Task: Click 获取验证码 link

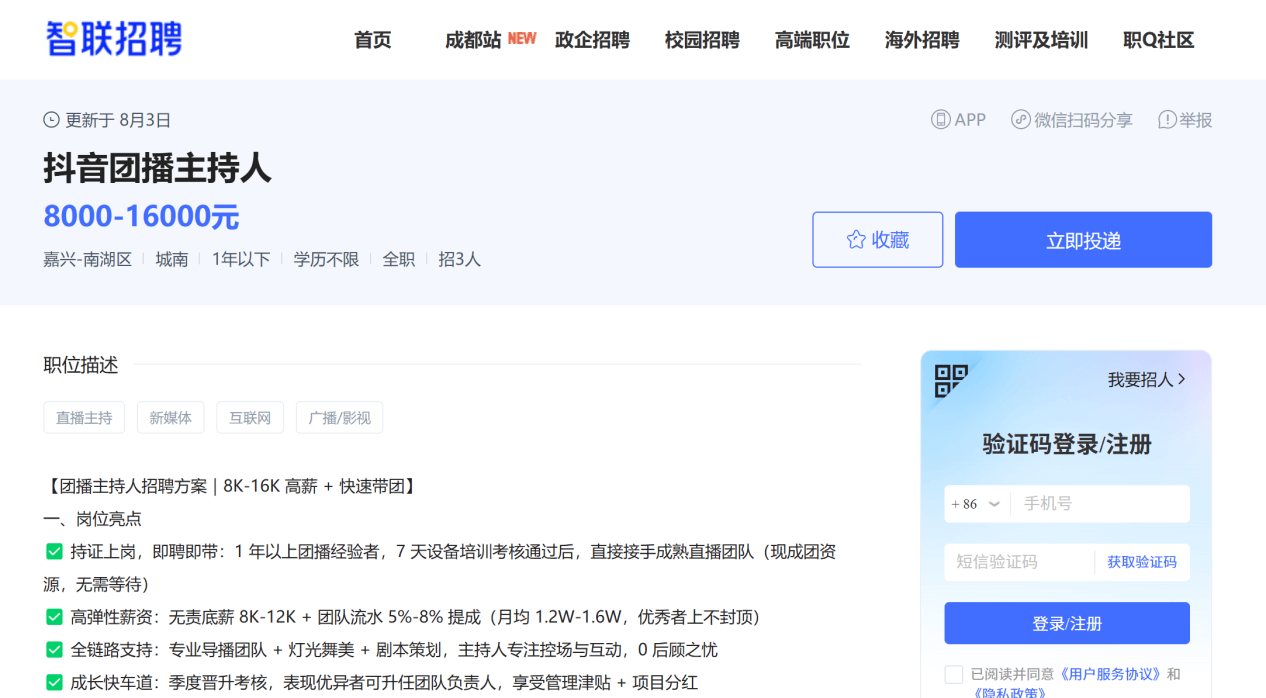Action: [x=1141, y=562]
